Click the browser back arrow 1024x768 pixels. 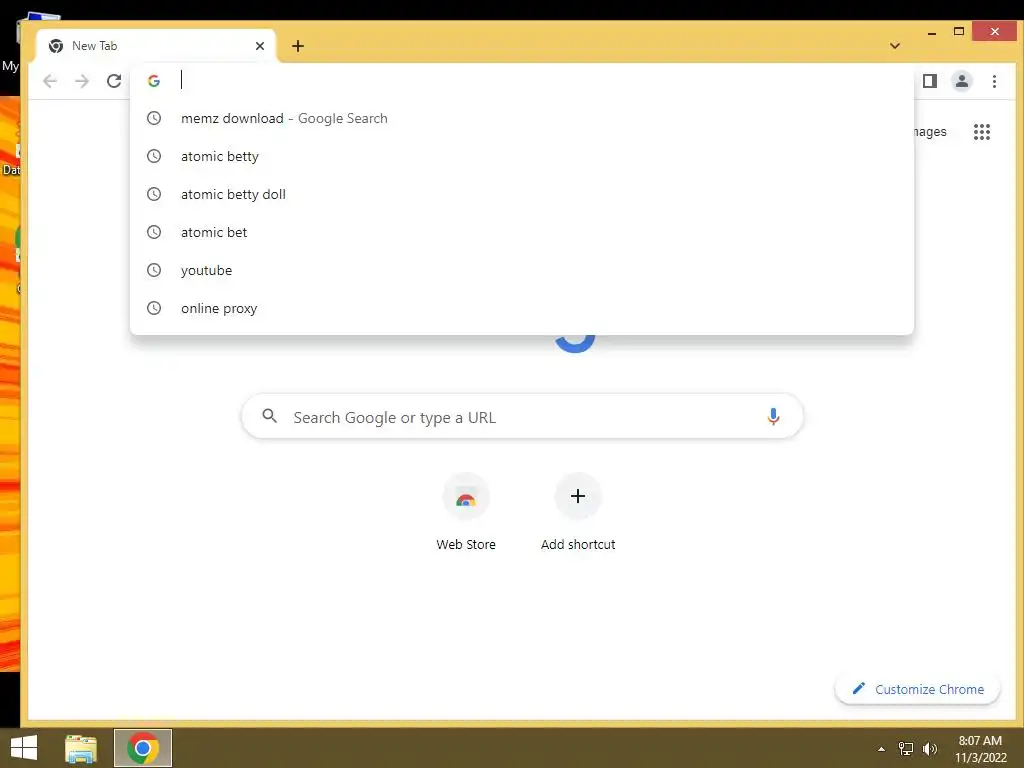point(50,81)
